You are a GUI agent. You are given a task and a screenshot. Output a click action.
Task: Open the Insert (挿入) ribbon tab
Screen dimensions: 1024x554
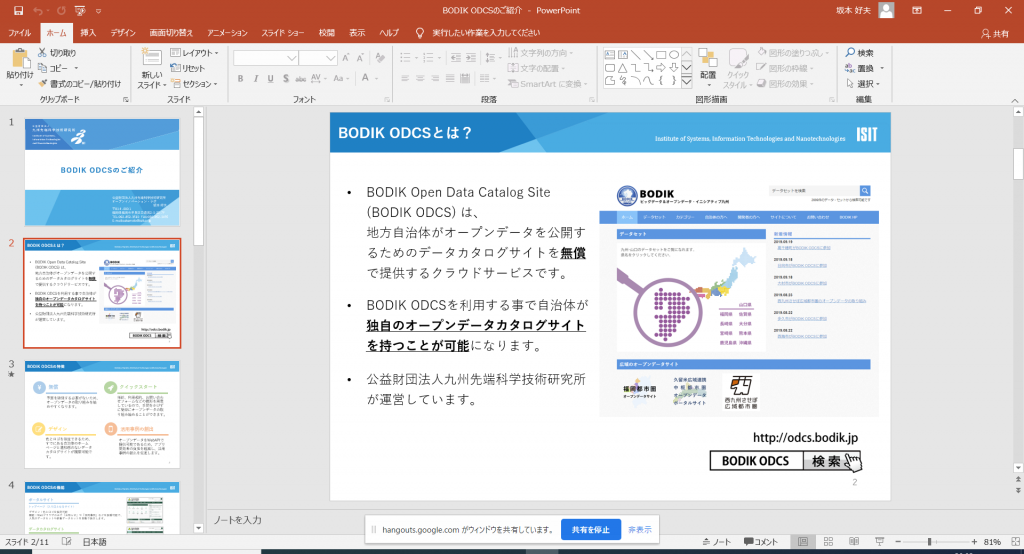point(88,33)
